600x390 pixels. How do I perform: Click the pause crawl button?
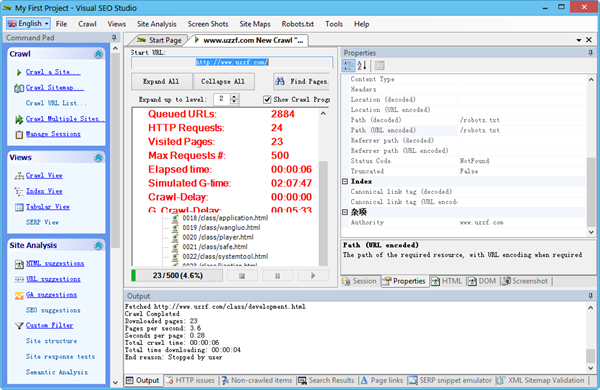[277, 276]
